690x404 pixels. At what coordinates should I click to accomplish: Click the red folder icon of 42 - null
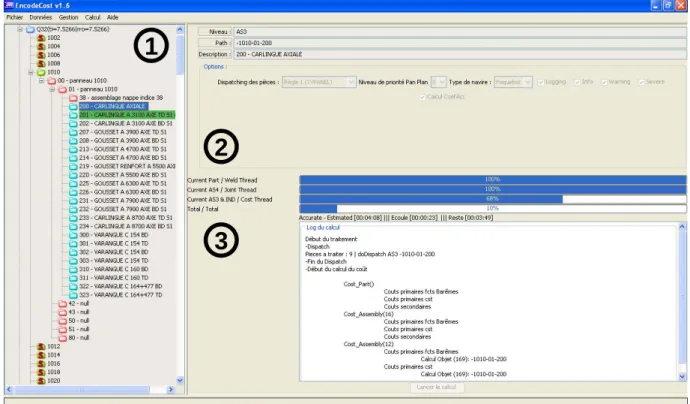(62, 304)
